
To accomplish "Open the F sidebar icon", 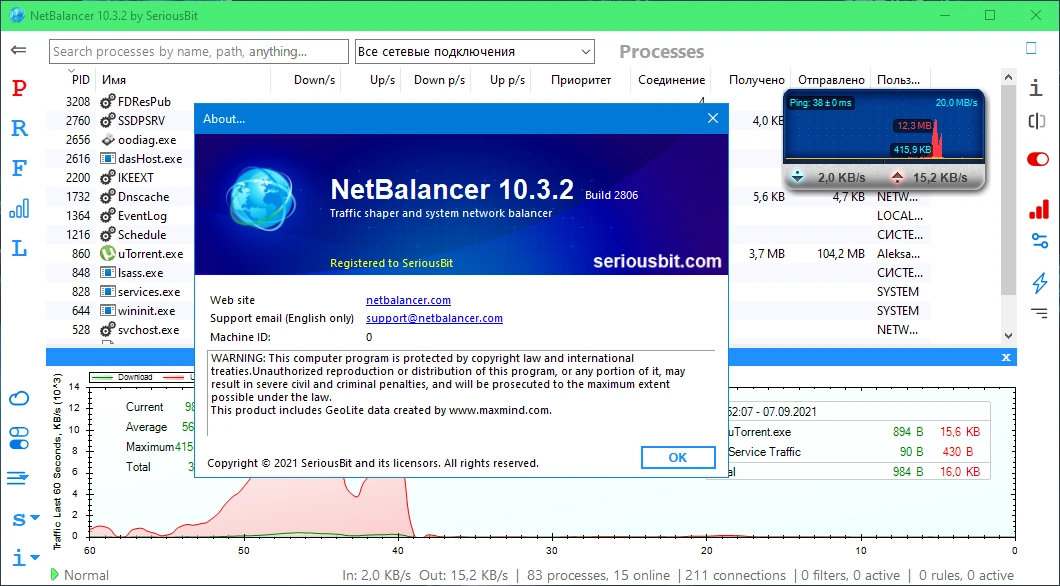I will (x=19, y=168).
